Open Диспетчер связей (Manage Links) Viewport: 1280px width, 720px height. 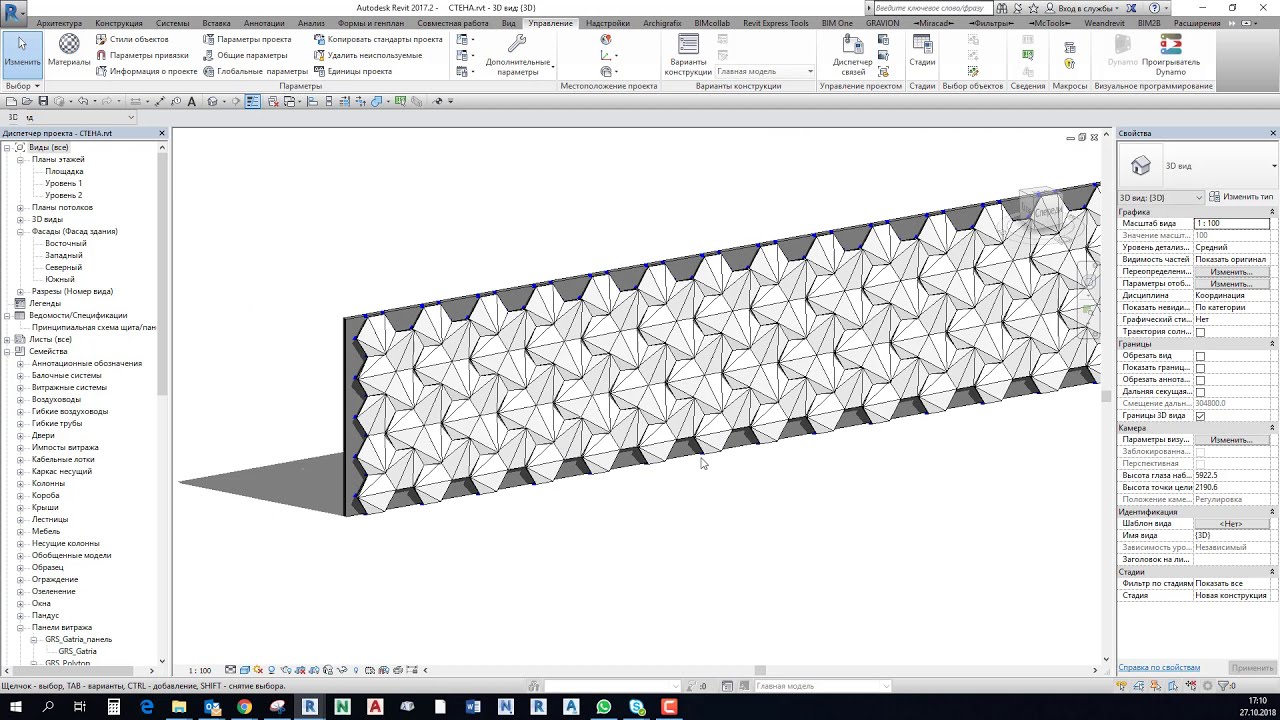[x=853, y=54]
